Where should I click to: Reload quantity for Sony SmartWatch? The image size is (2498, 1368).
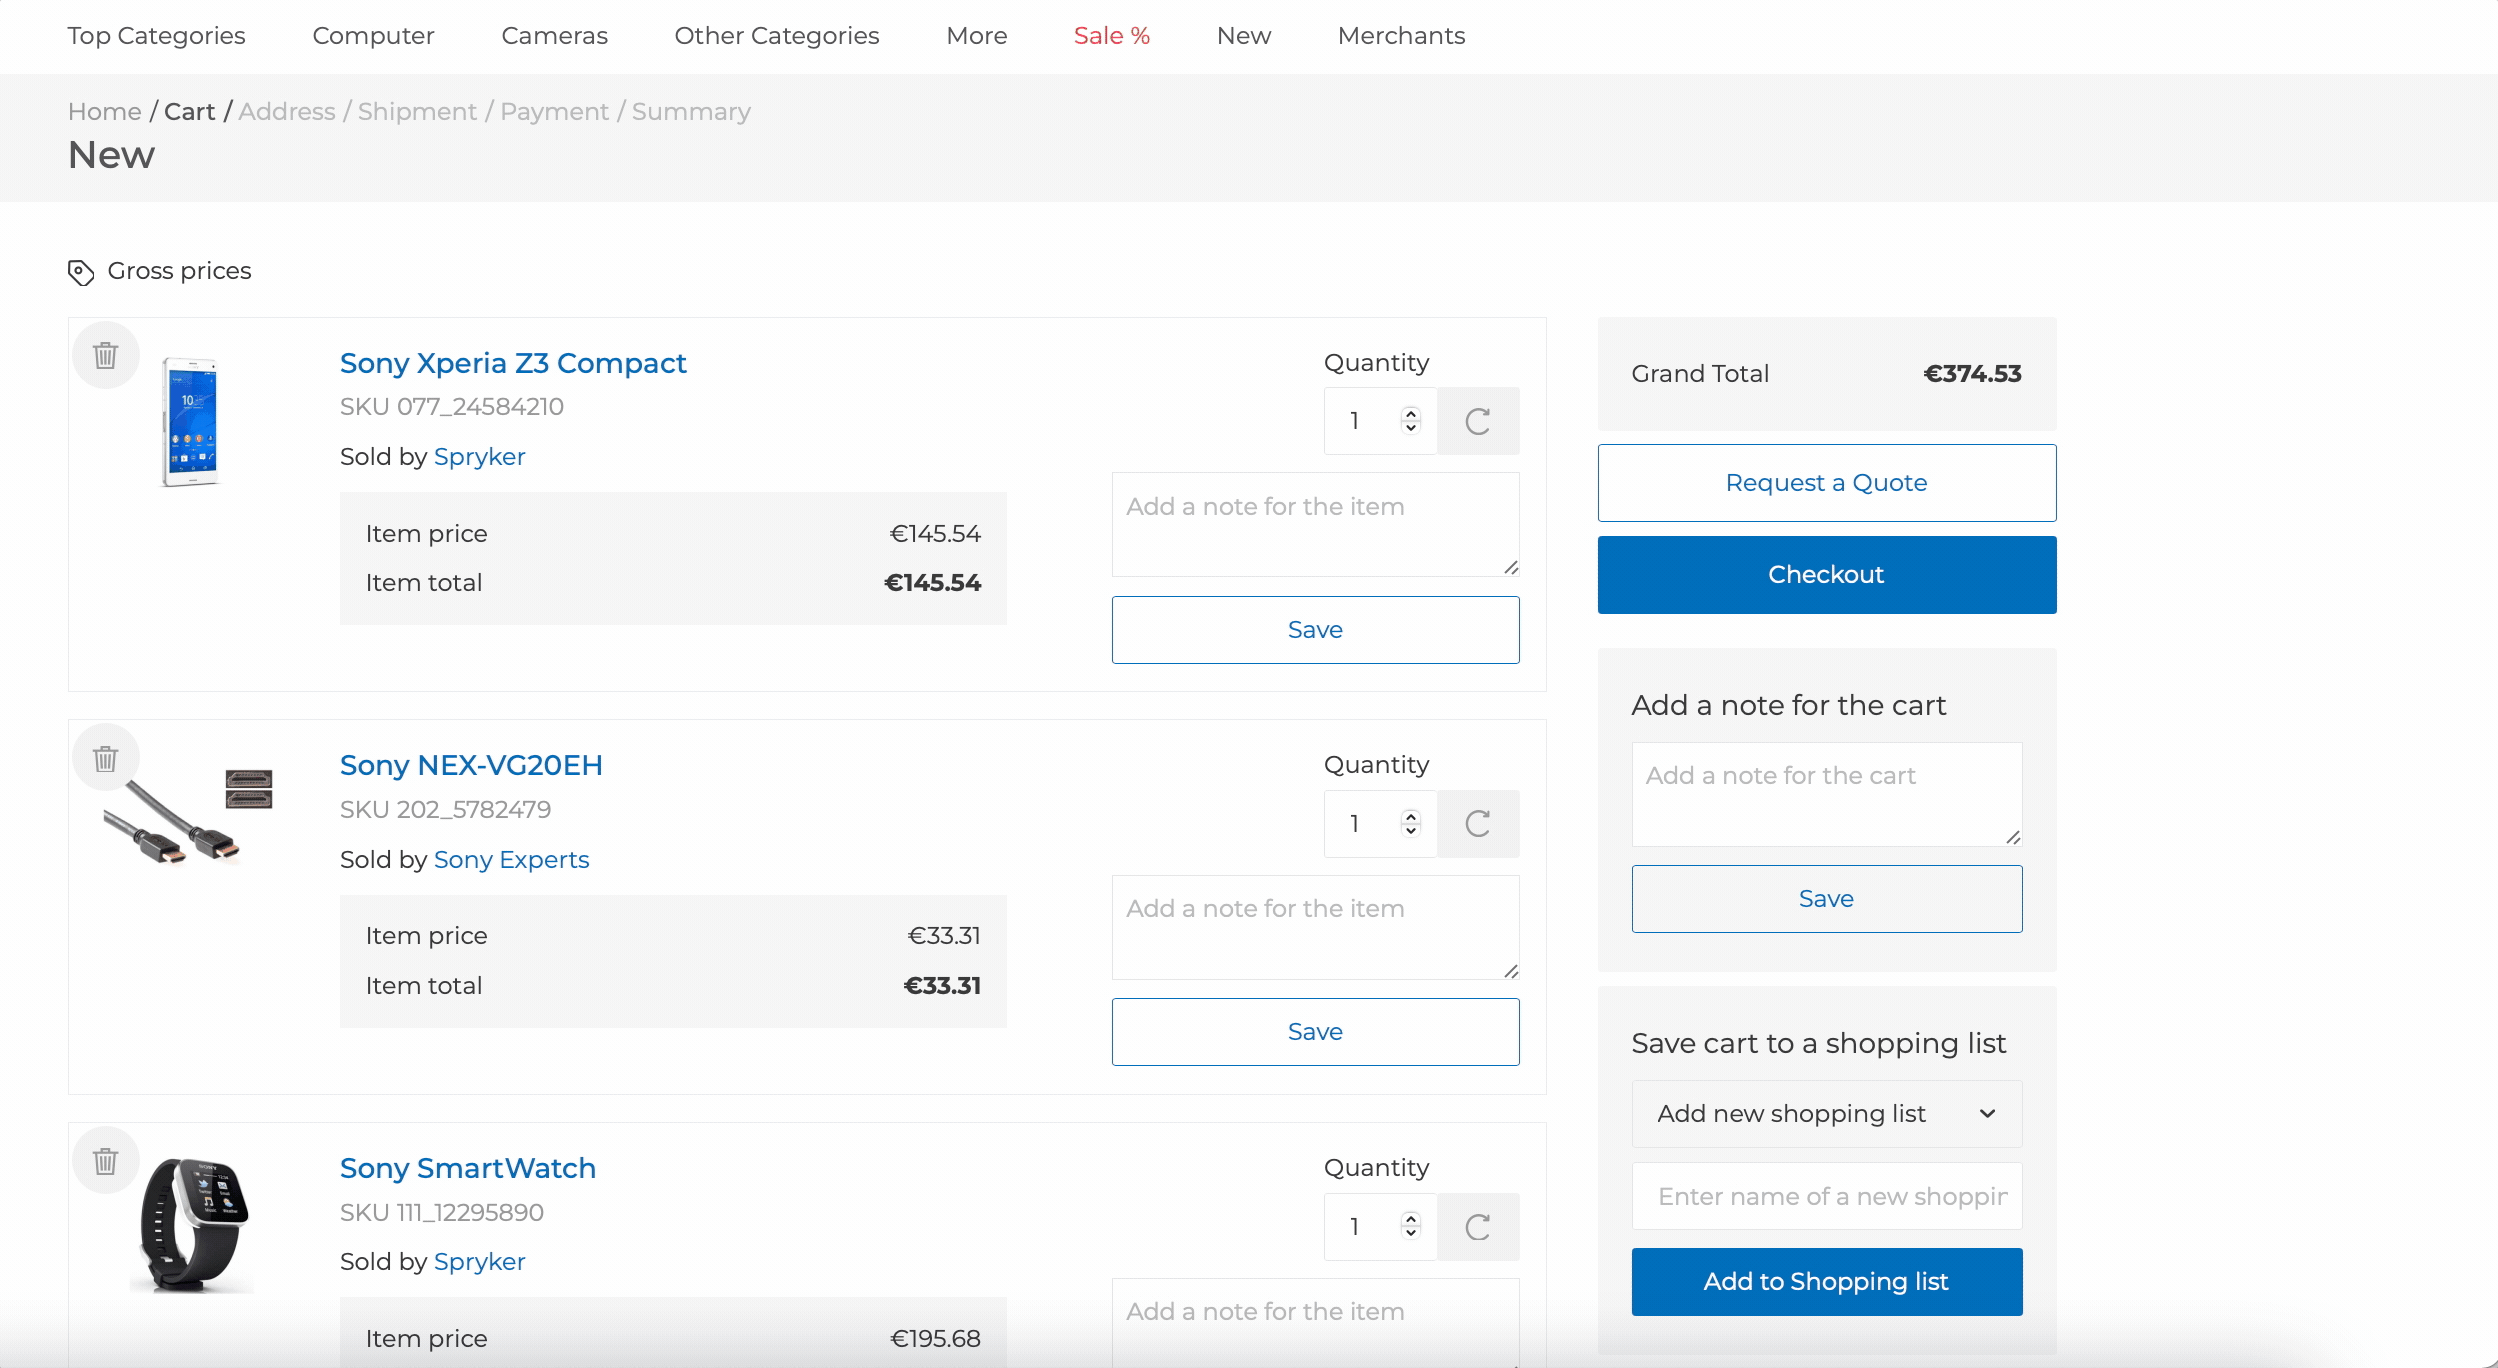point(1478,1227)
